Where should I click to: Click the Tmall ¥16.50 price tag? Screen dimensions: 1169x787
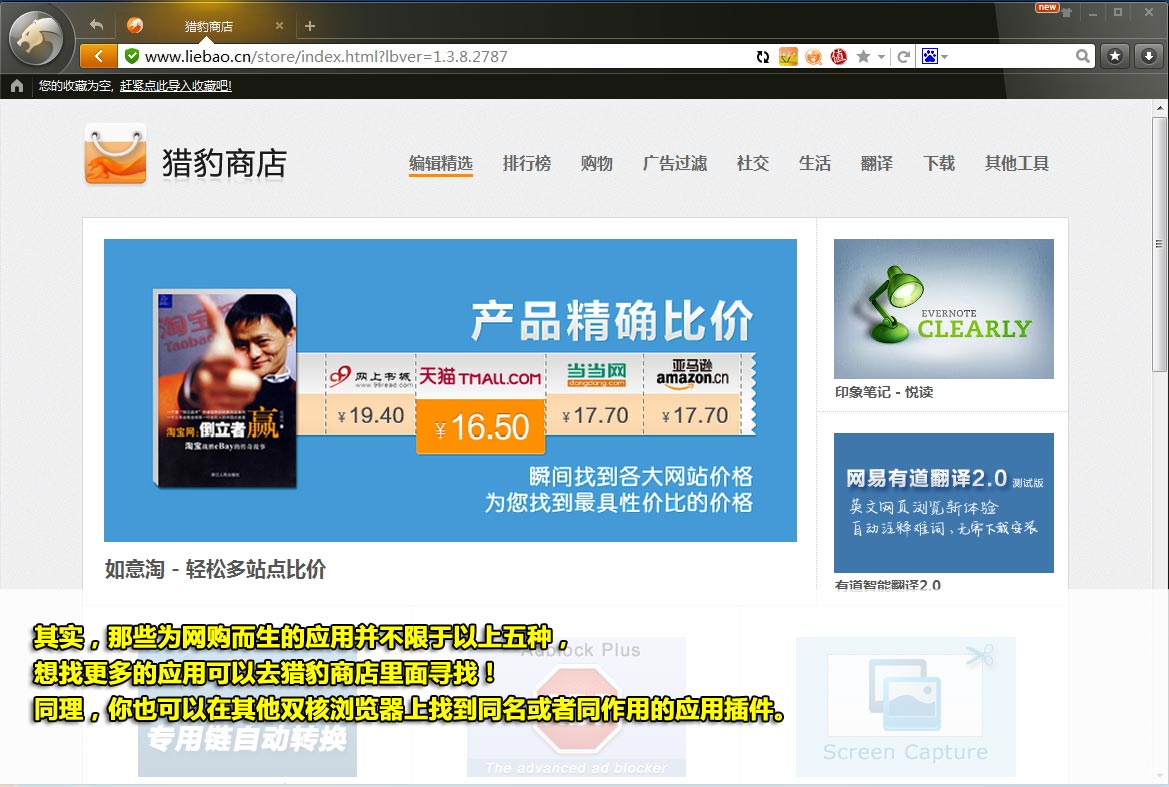click(481, 427)
